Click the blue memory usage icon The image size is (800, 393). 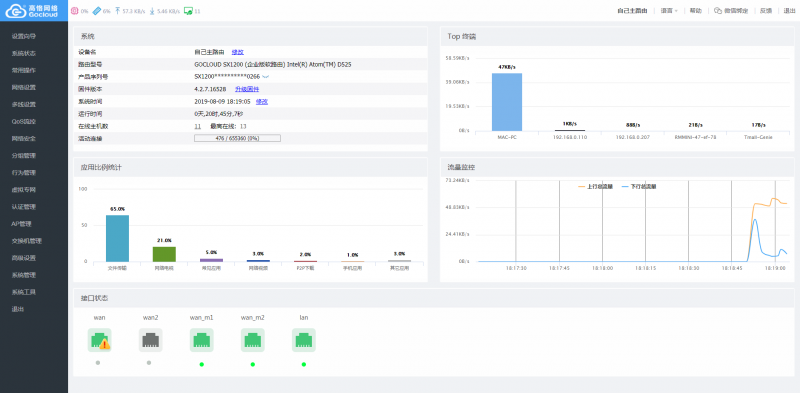pos(96,11)
